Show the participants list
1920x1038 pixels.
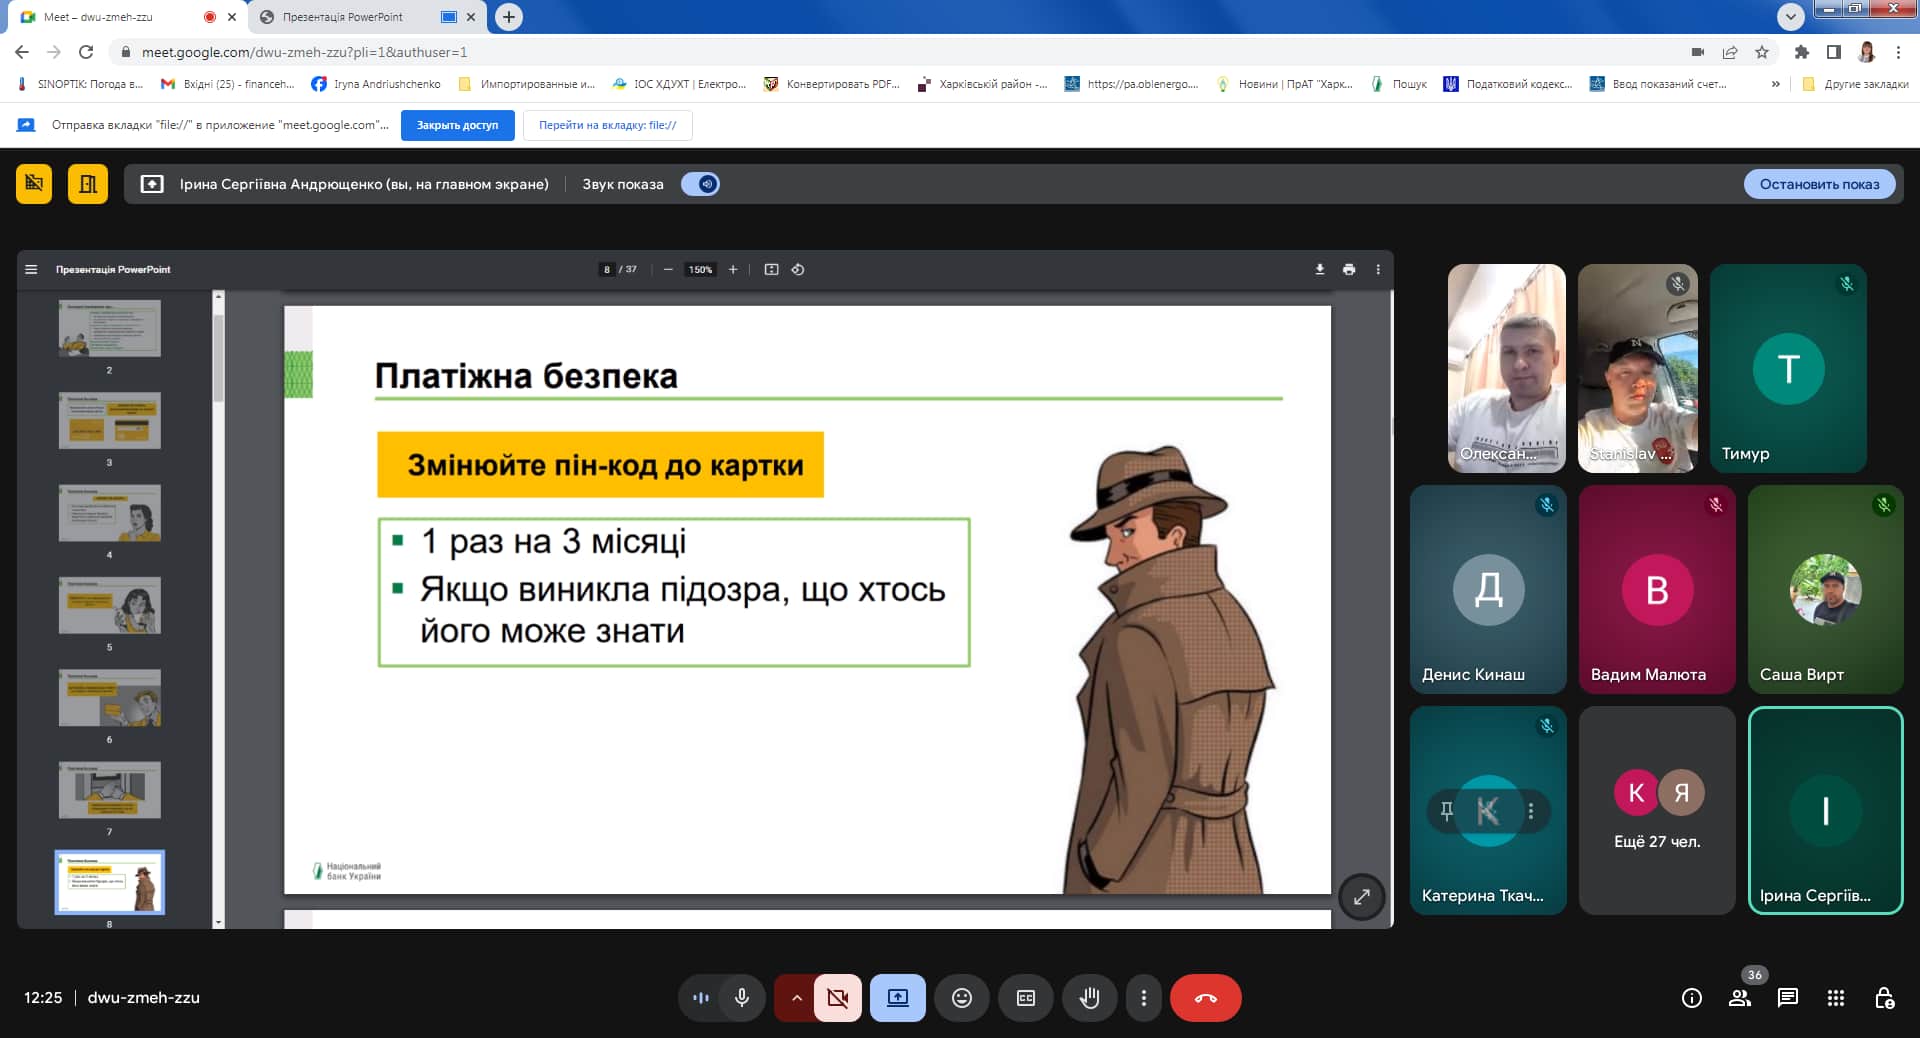1740,998
